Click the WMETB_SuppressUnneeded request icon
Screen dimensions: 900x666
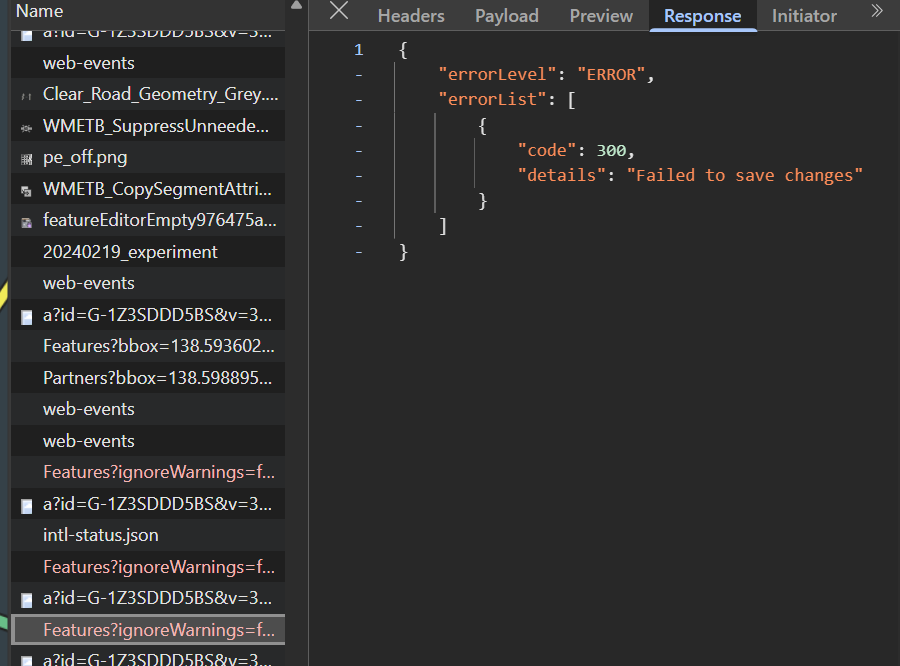(x=27, y=128)
